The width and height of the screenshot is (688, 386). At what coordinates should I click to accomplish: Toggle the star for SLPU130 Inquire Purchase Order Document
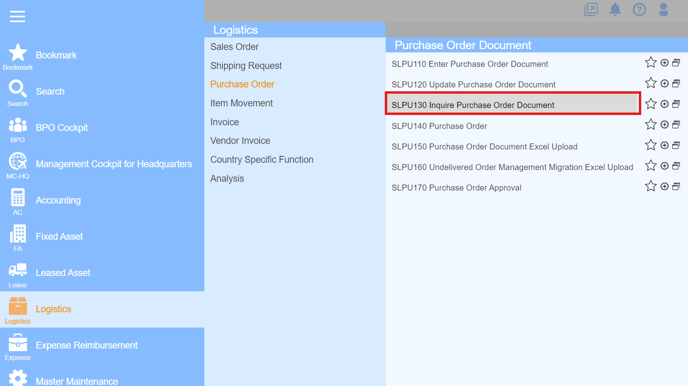click(x=651, y=104)
